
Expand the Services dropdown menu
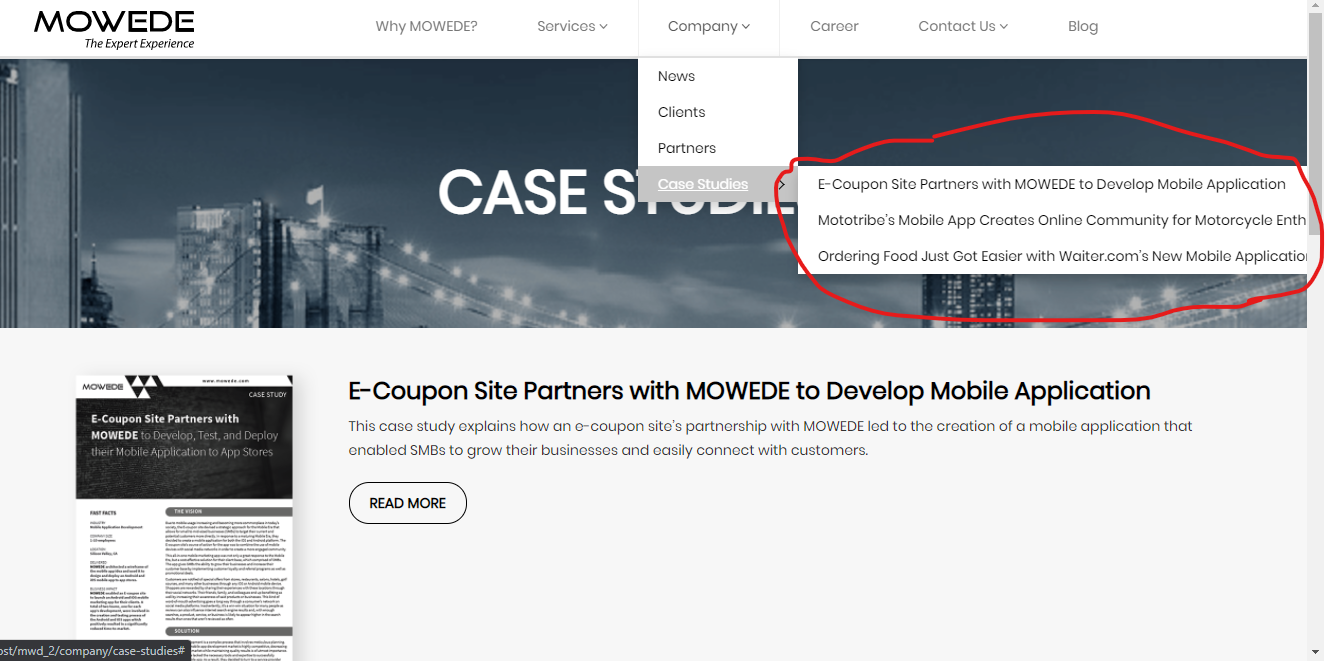point(572,27)
